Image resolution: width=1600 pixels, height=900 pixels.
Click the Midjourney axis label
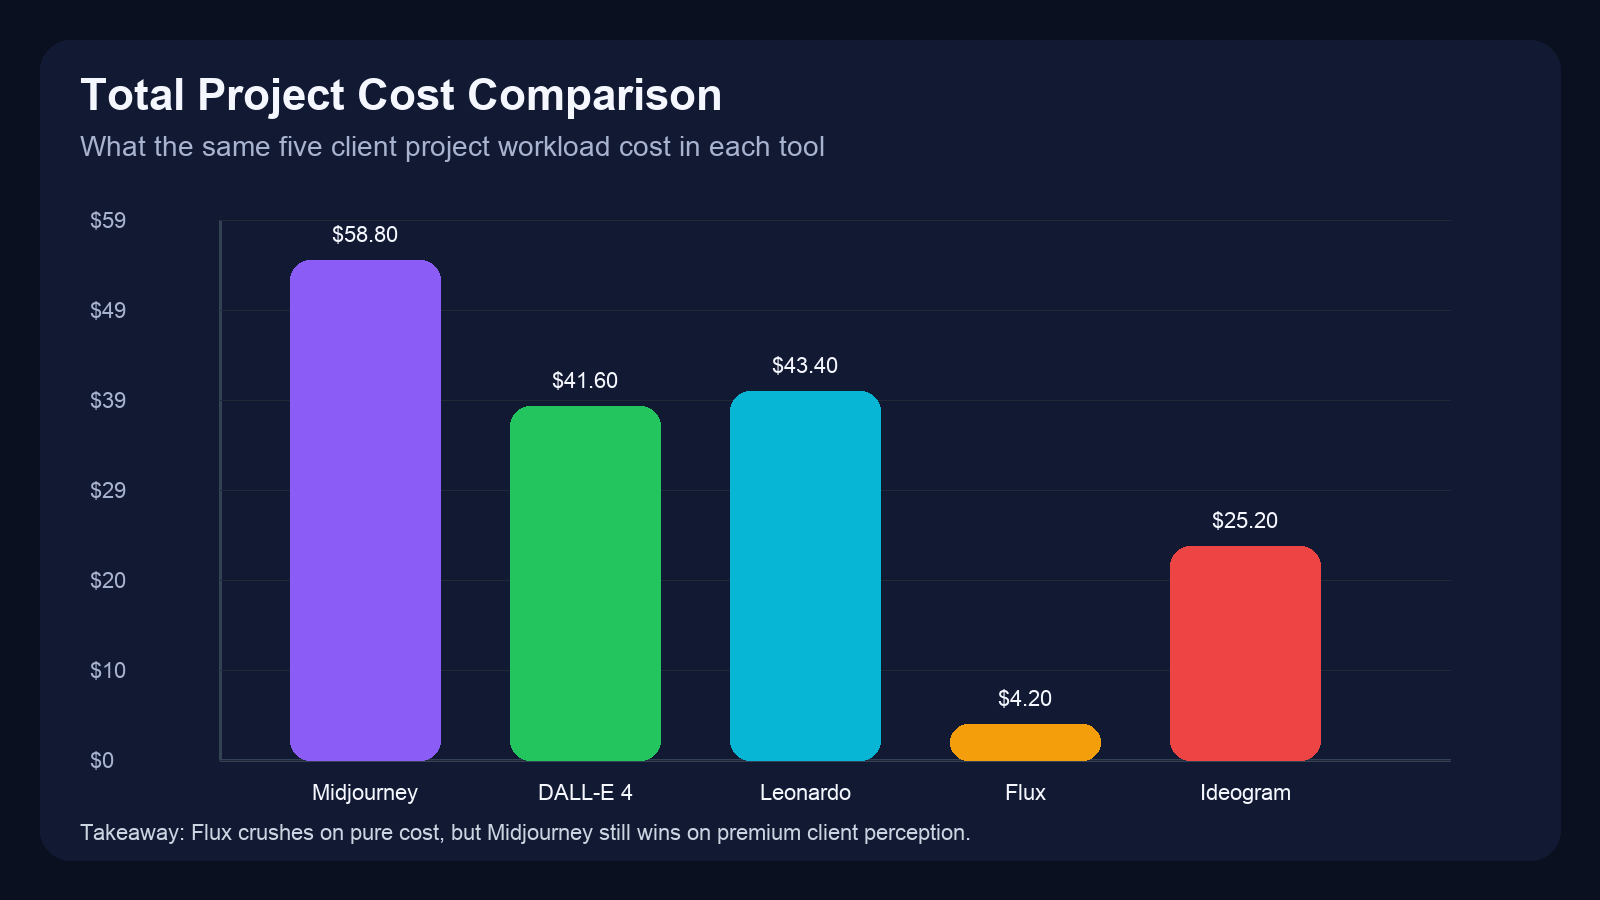tap(365, 792)
